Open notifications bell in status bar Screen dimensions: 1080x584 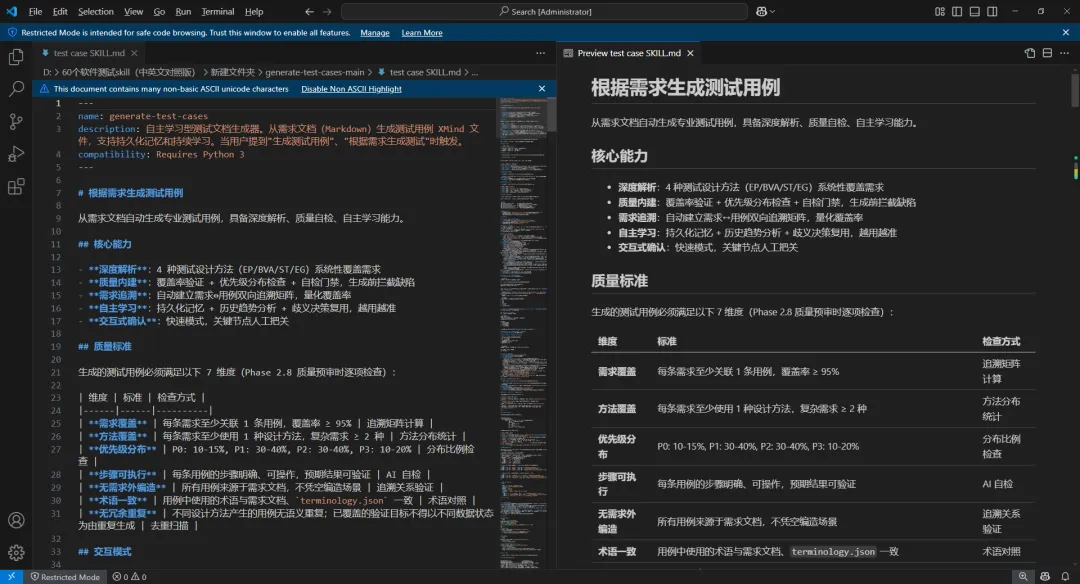tap(1066, 576)
